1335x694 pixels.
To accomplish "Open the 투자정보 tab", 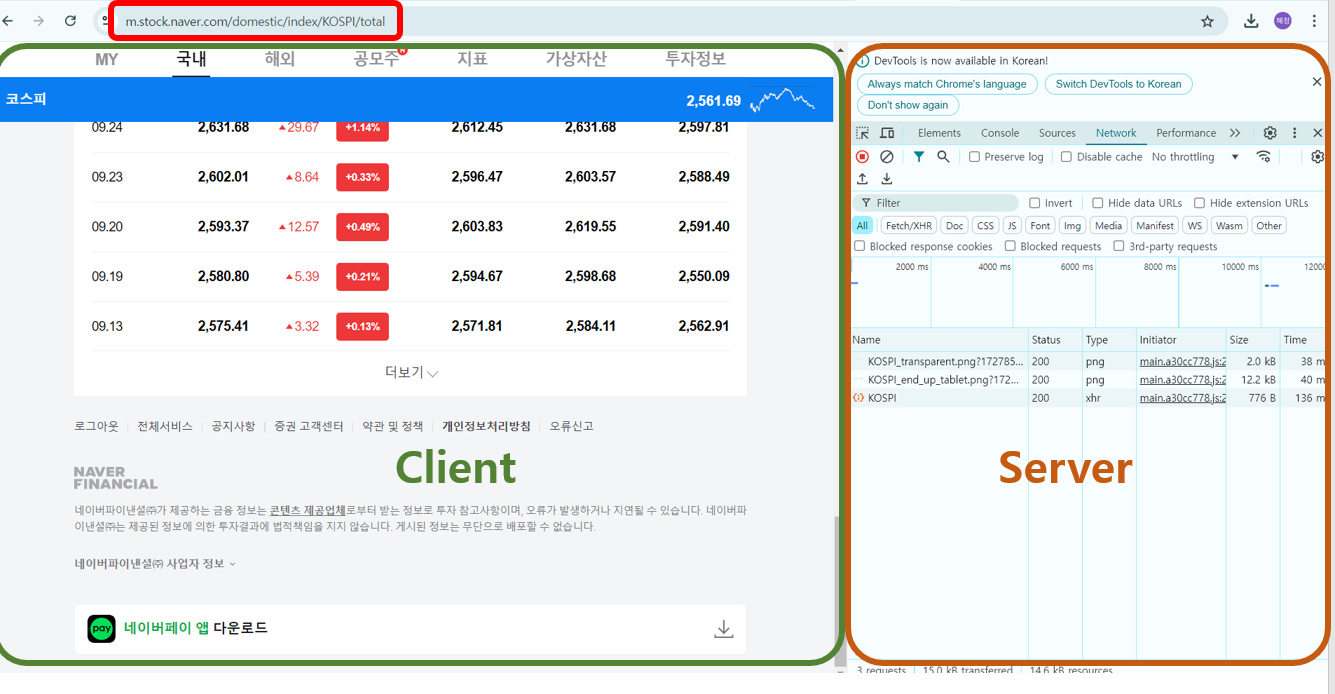I will pos(695,59).
